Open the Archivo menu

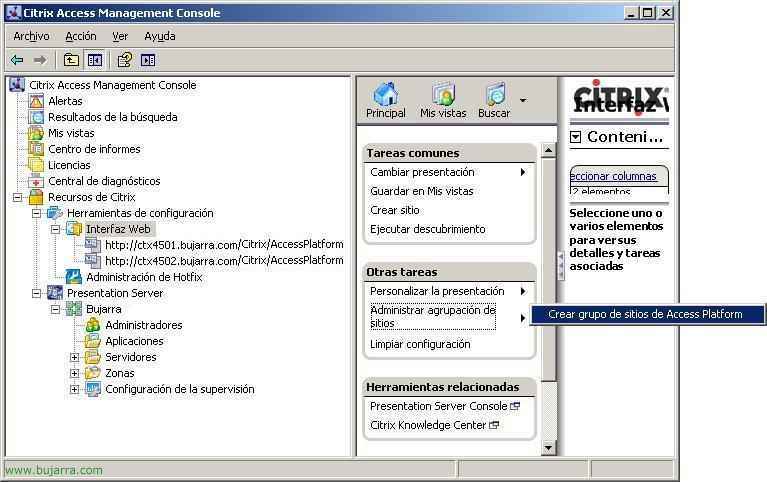(x=31, y=36)
